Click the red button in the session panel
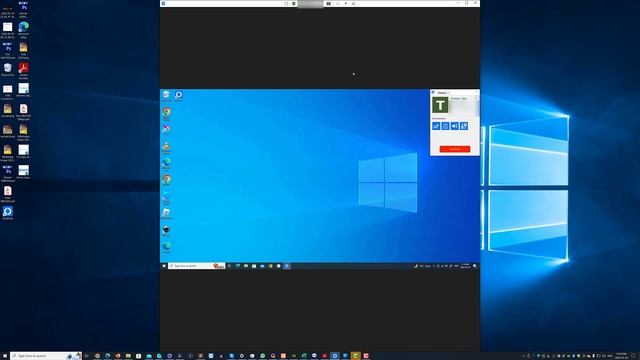This screenshot has height=360, width=640. pos(455,149)
